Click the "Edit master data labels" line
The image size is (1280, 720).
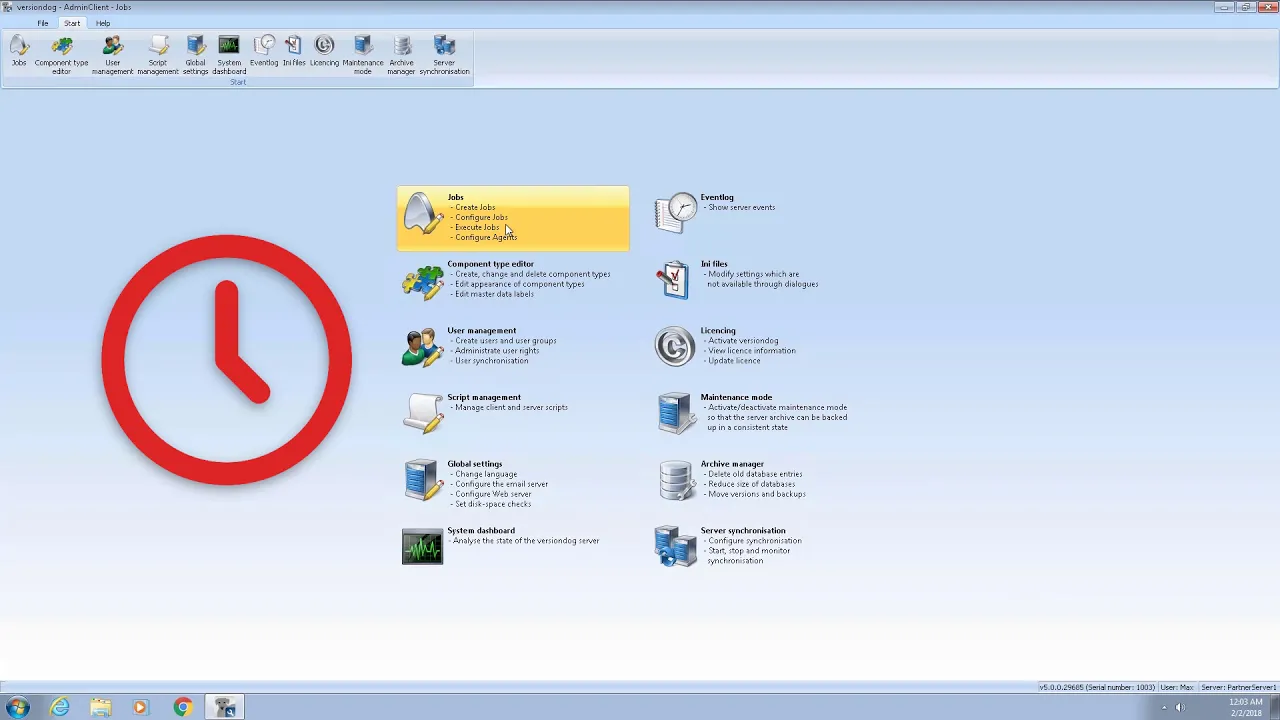click(x=492, y=294)
